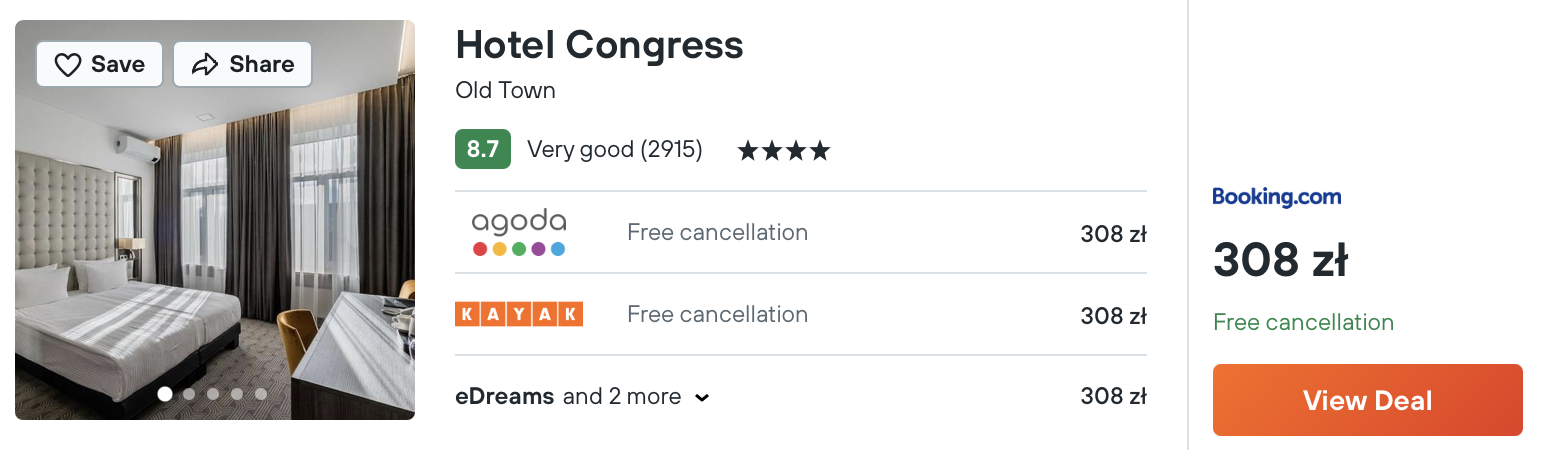Click the heart Save icon on the photo
The image size is (1542, 450).
67,65
